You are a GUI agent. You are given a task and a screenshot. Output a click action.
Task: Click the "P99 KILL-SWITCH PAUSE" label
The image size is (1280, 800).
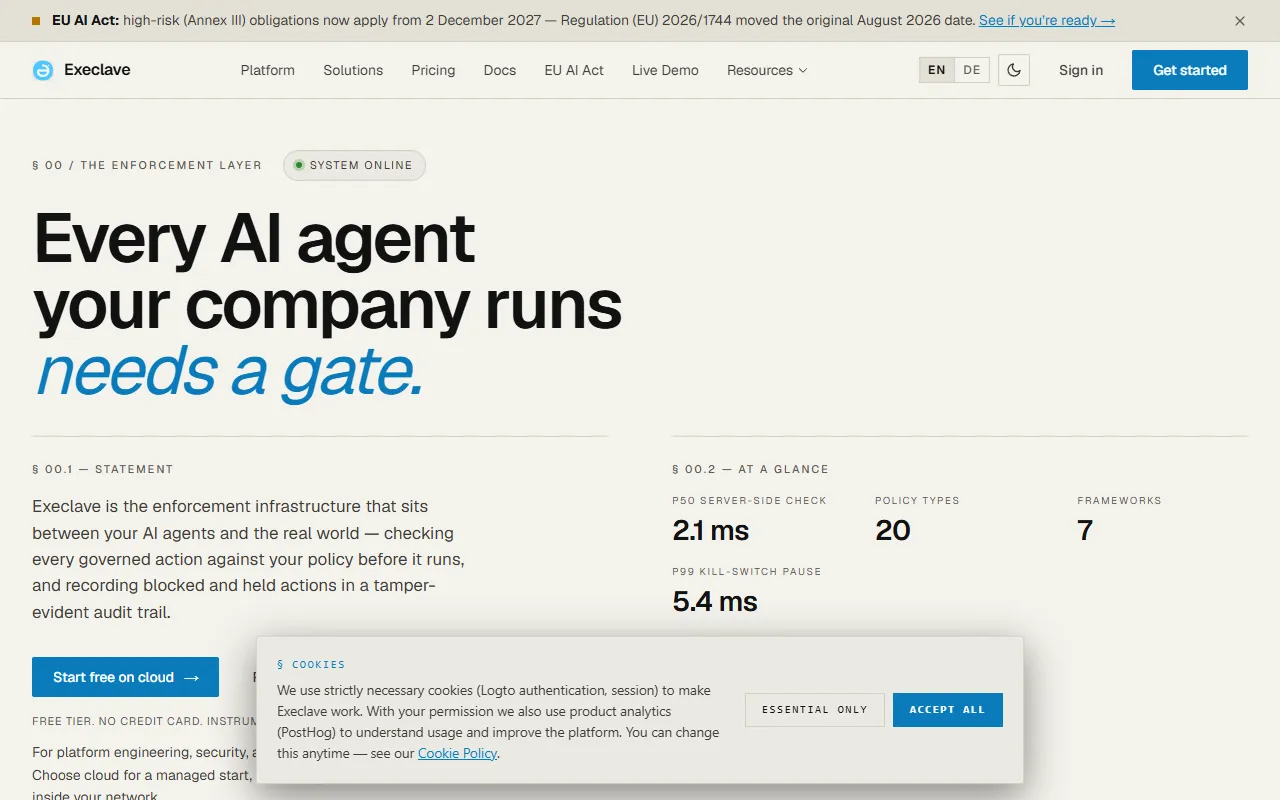(747, 572)
